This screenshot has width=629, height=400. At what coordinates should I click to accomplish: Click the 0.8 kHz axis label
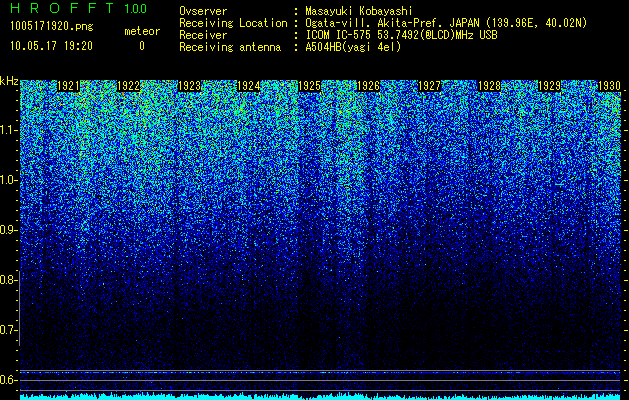8,280
